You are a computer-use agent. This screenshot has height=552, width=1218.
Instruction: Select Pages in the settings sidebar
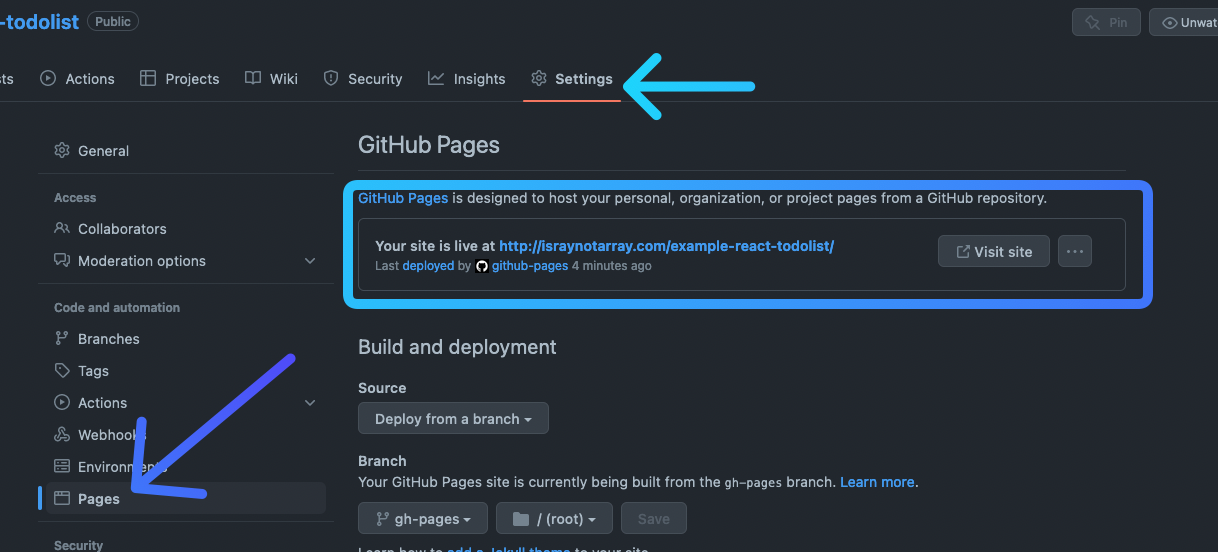98,499
